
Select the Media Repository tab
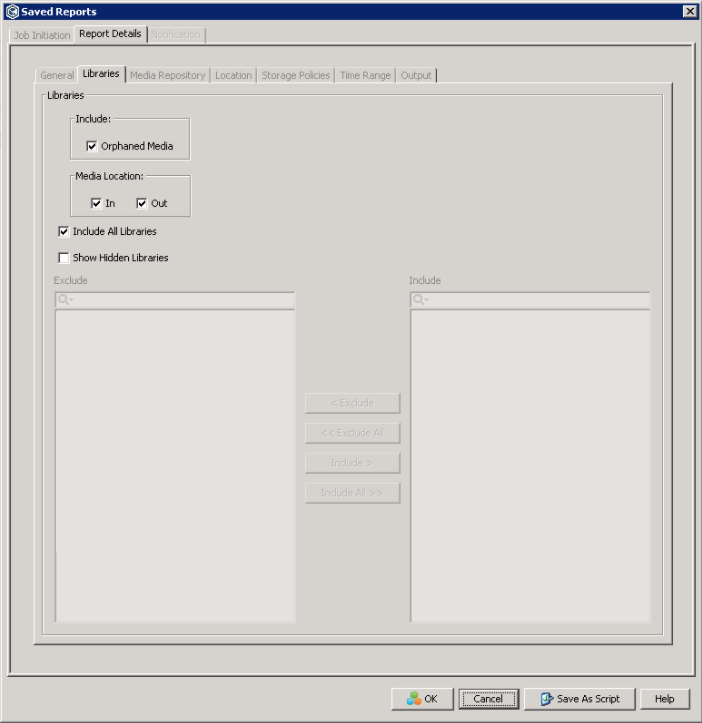[168, 75]
